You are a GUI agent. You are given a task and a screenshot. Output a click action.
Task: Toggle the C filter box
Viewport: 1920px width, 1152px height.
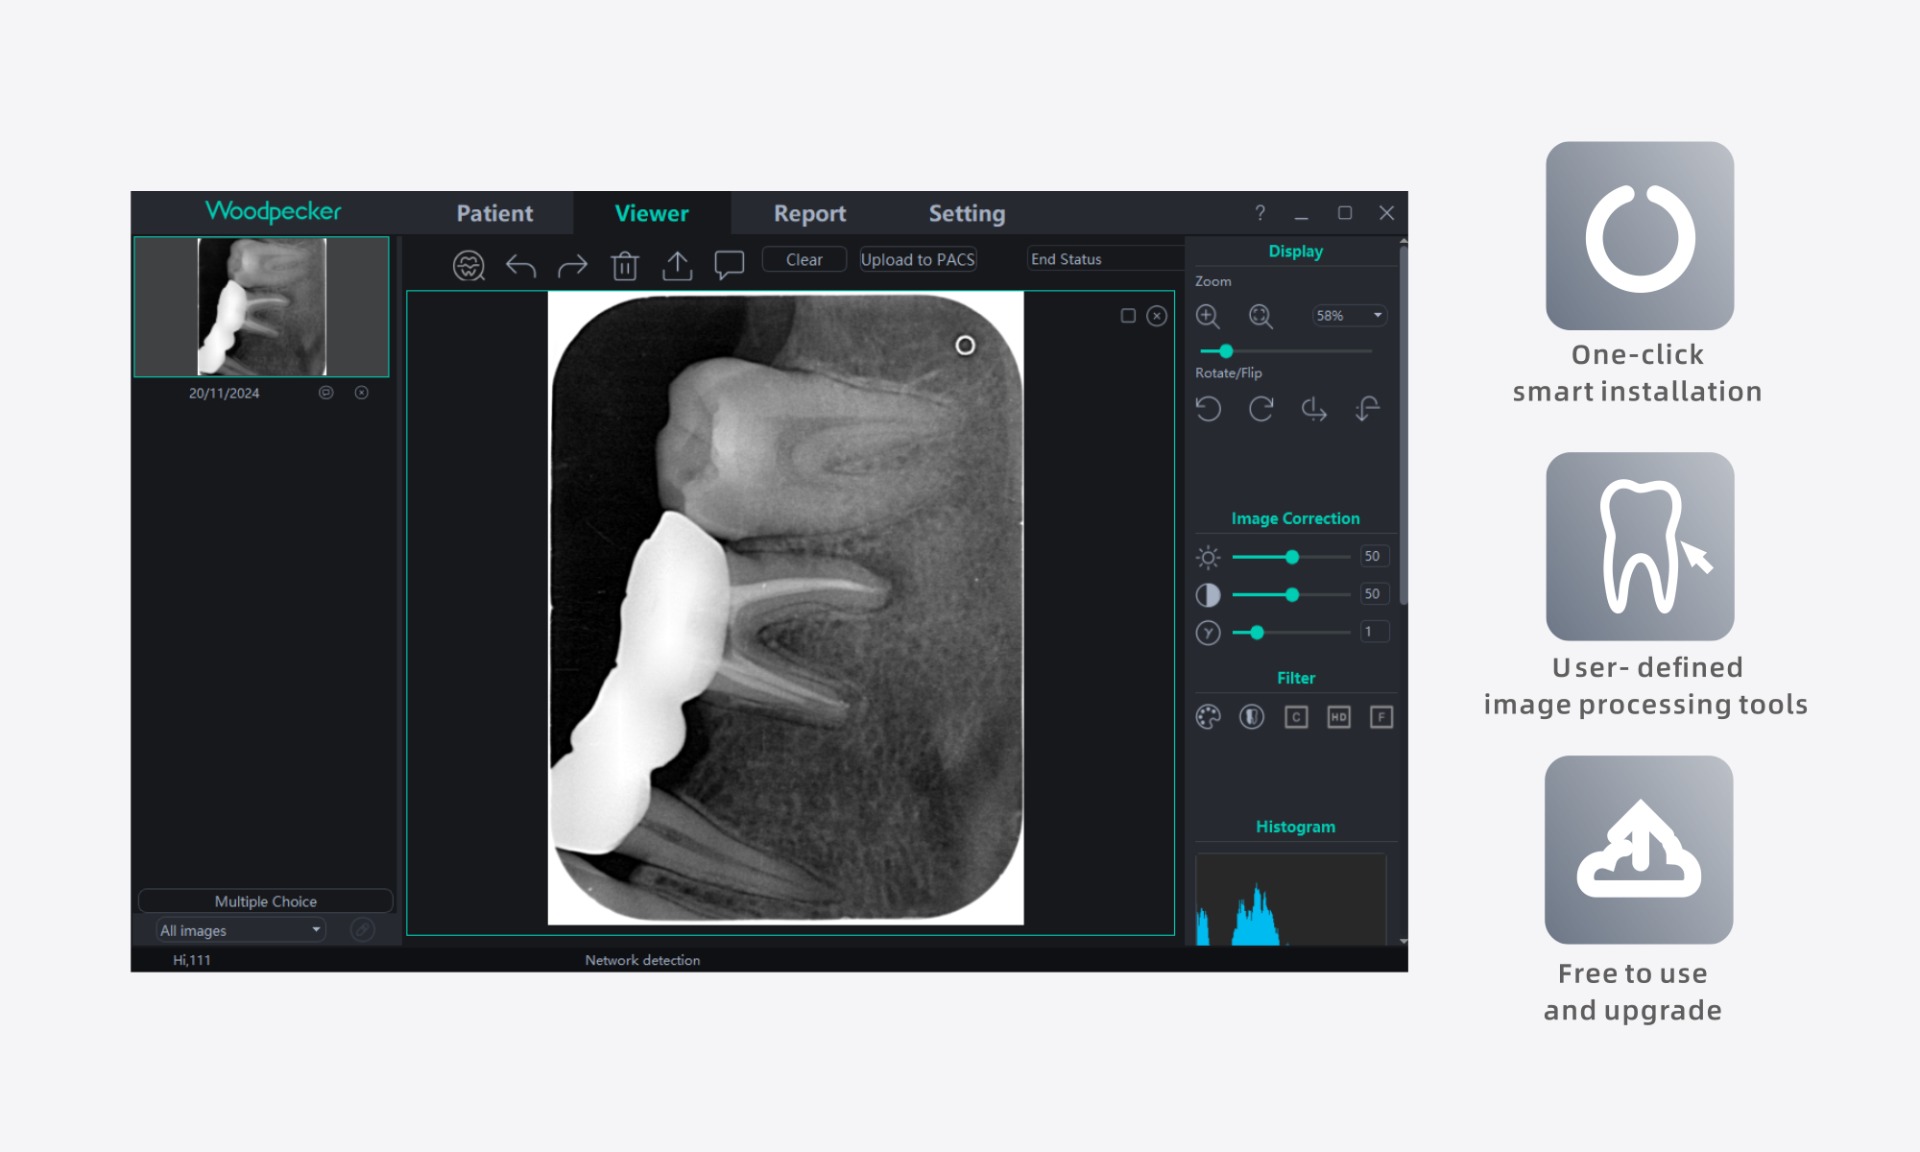1296,717
